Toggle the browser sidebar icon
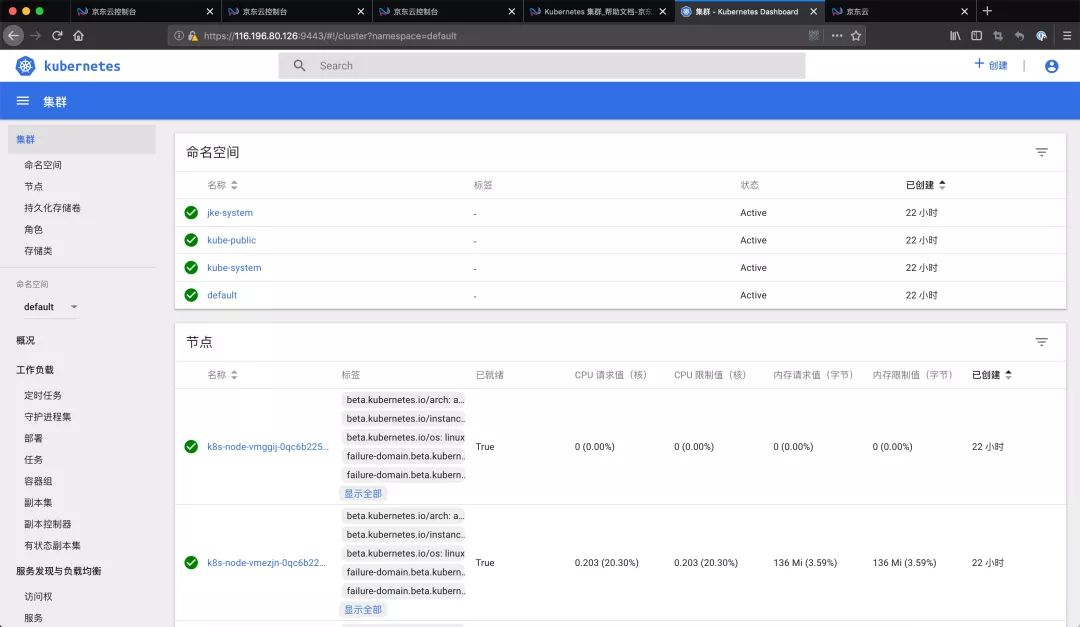The image size is (1080, 627). point(977,36)
